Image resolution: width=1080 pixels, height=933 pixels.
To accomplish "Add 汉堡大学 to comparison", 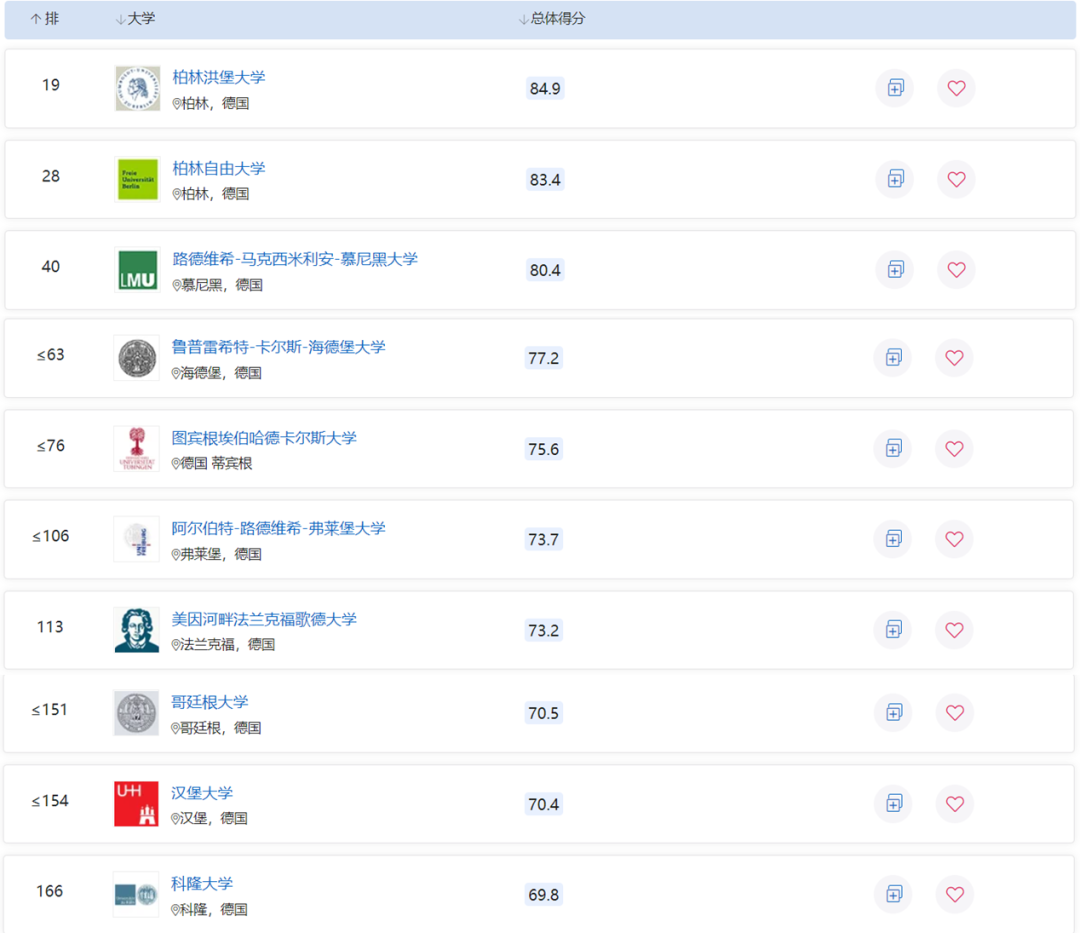I will pos(892,803).
